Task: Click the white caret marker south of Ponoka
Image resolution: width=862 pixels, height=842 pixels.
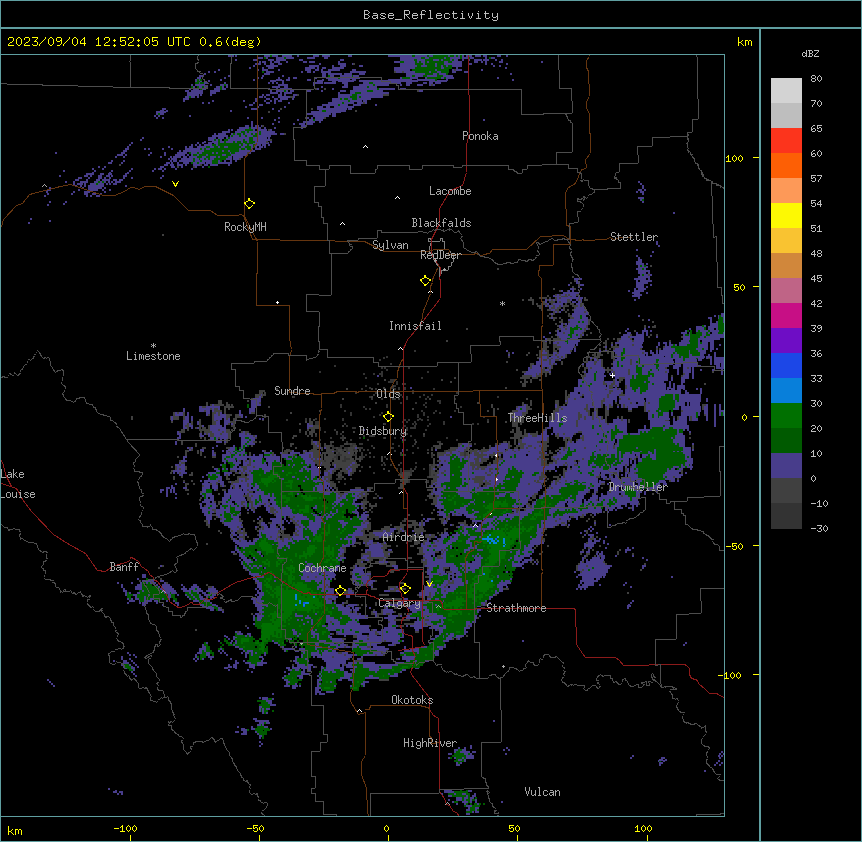Action: [x=366, y=147]
